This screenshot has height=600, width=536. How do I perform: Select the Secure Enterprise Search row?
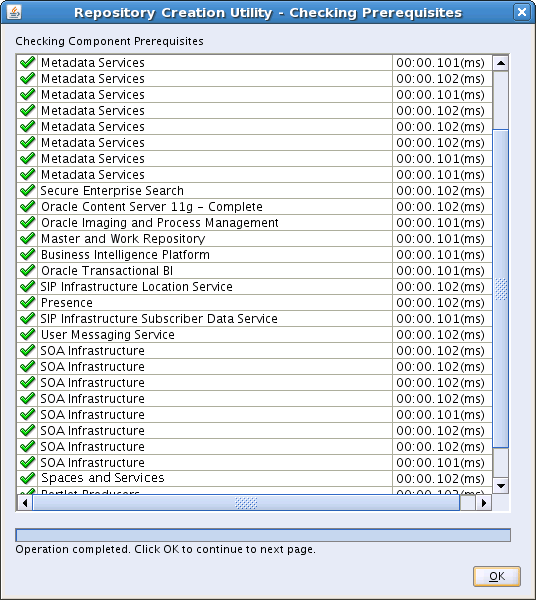coord(254,191)
